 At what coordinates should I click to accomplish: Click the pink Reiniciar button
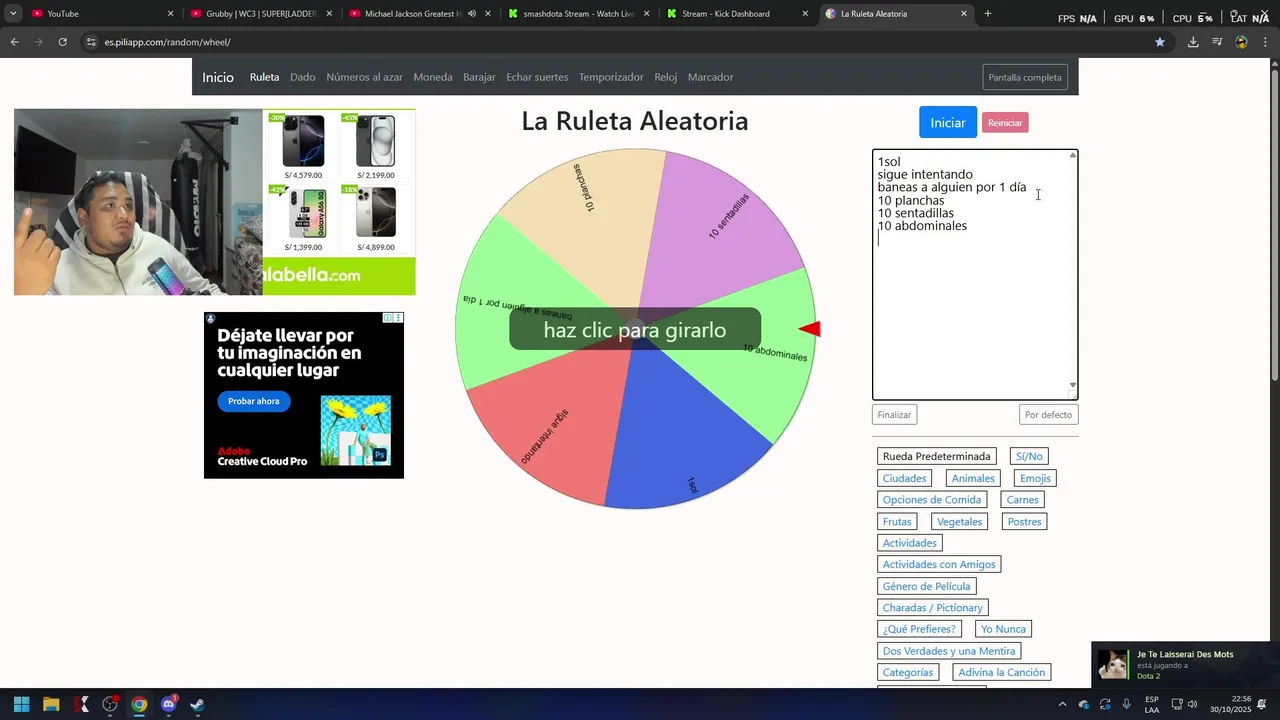point(1005,122)
